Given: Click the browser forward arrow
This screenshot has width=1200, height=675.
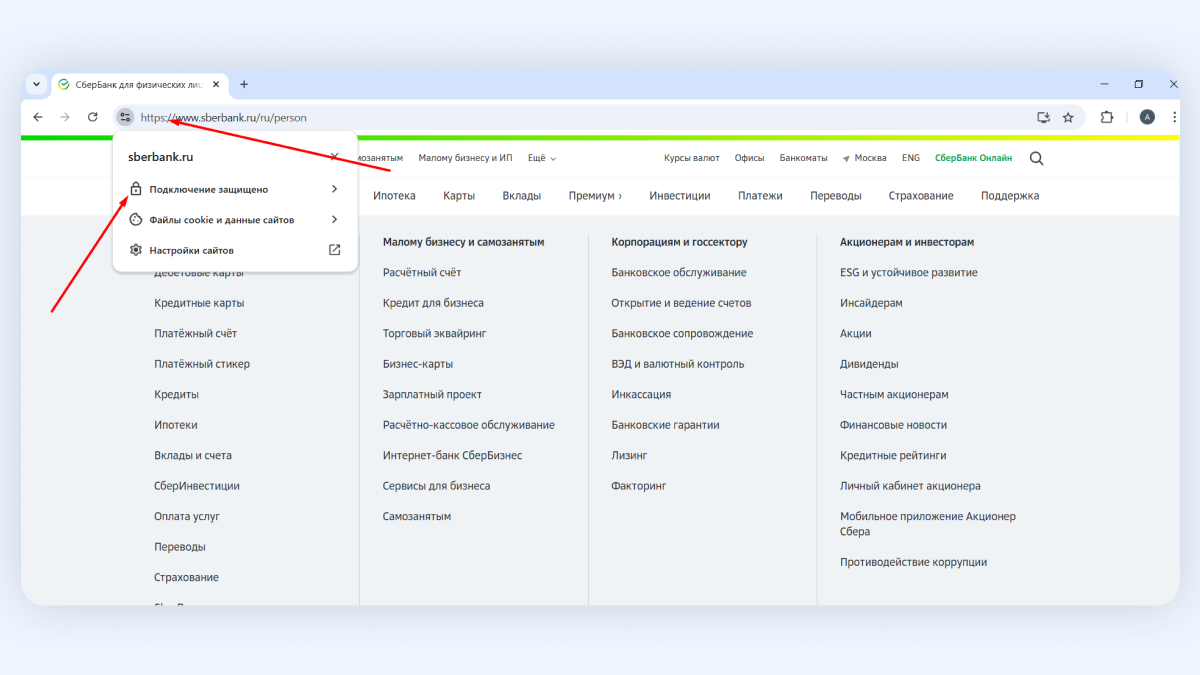Looking at the screenshot, I should click(x=65, y=117).
